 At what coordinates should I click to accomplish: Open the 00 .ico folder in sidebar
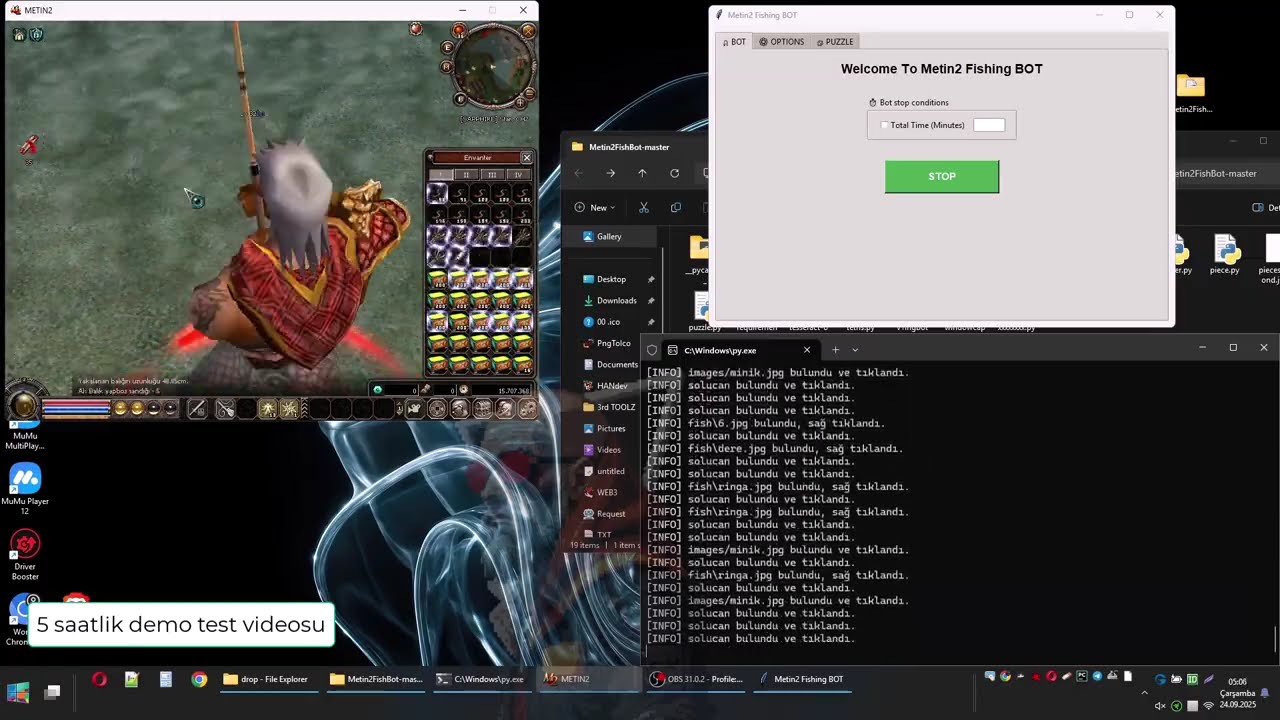[x=608, y=322]
